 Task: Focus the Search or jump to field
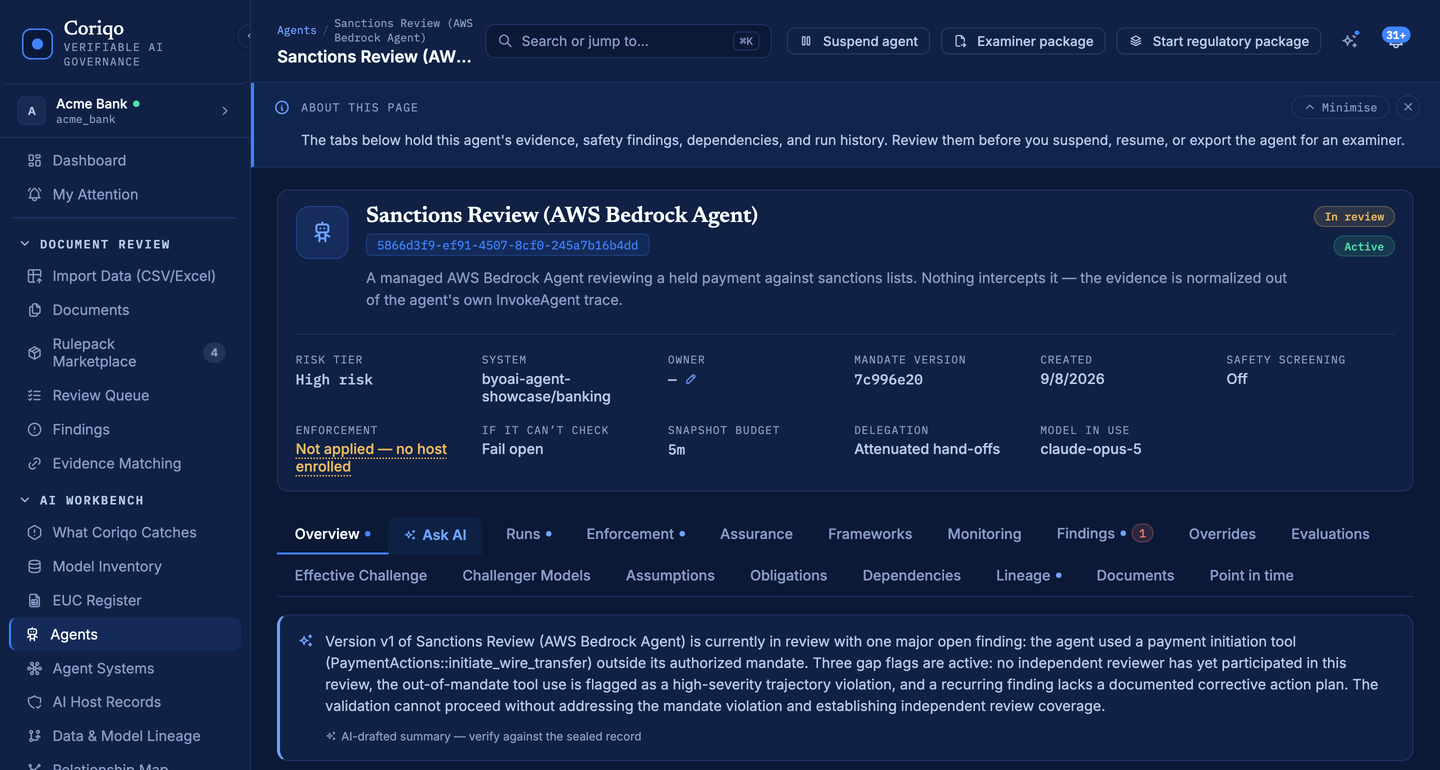tap(628, 41)
